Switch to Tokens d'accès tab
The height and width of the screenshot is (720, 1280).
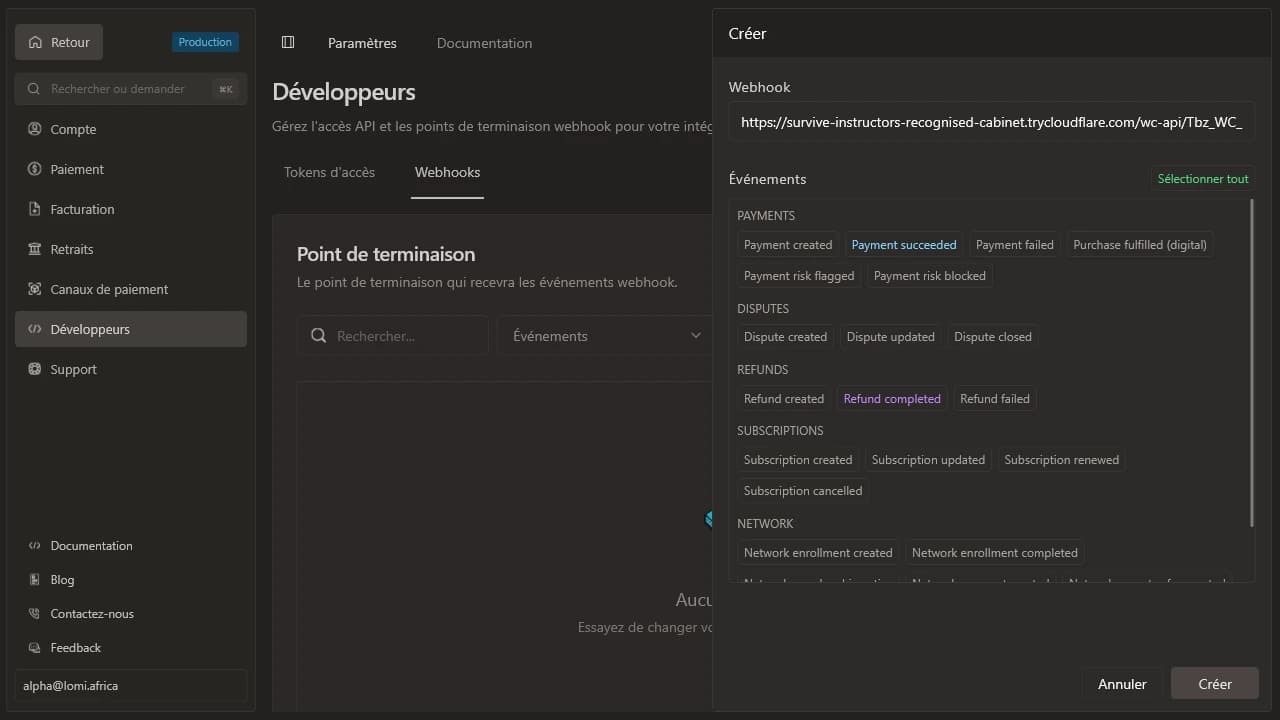pyautogui.click(x=329, y=172)
